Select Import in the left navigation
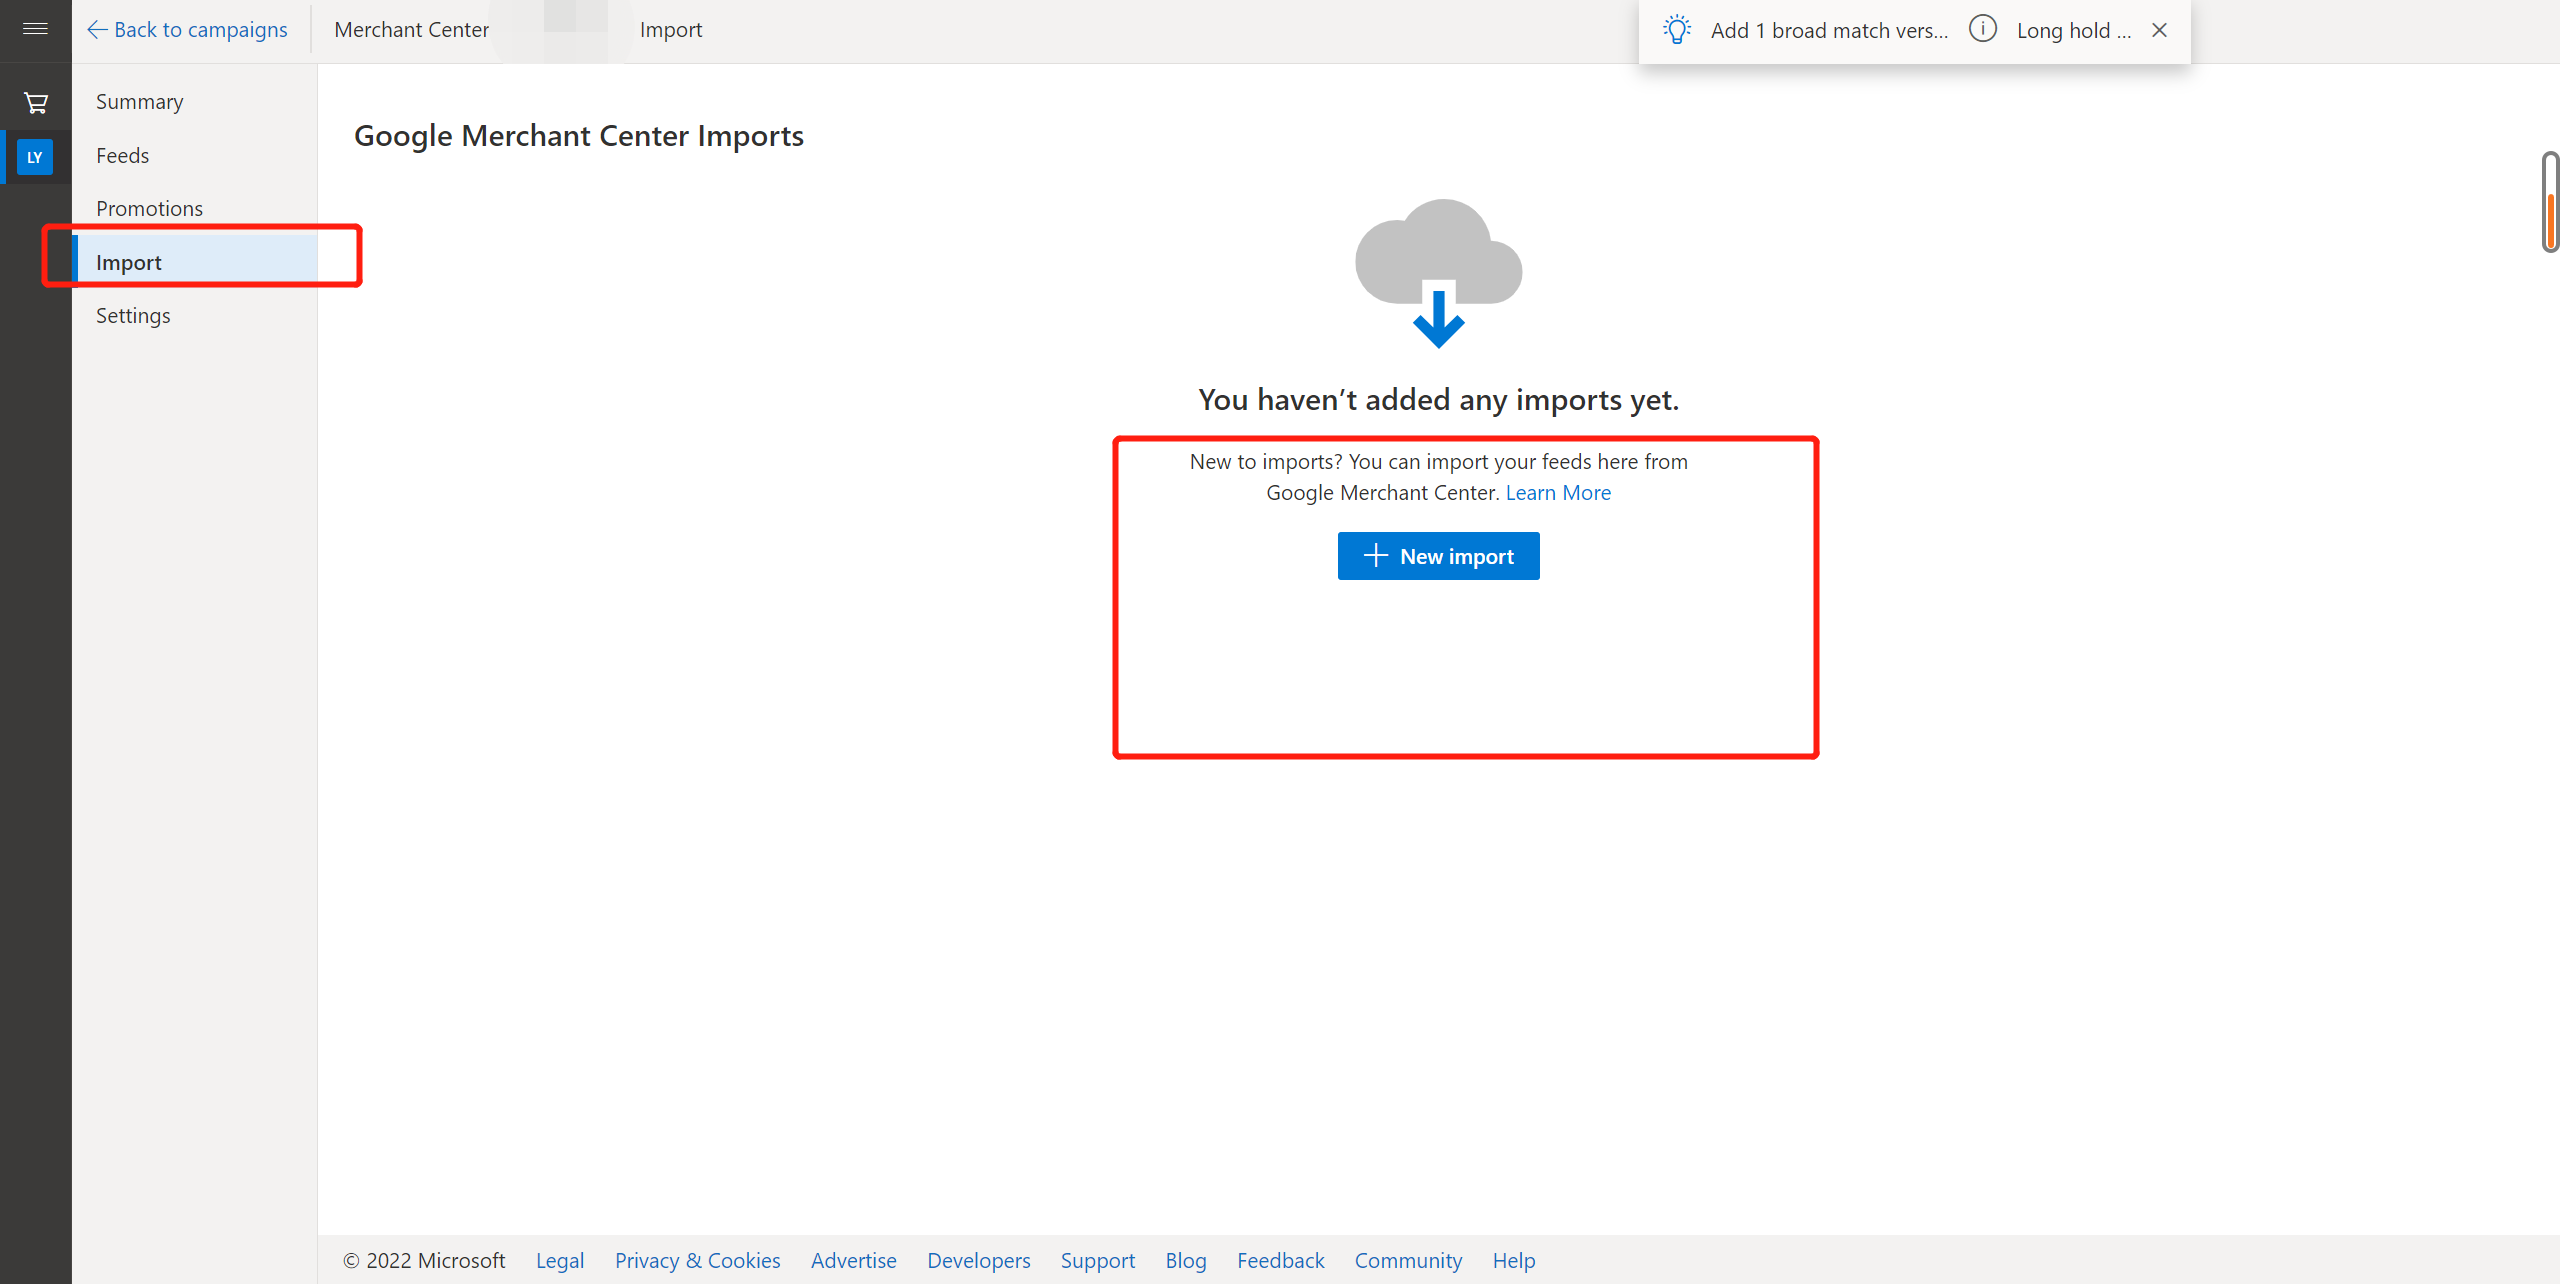This screenshot has height=1284, width=2560. click(196, 262)
